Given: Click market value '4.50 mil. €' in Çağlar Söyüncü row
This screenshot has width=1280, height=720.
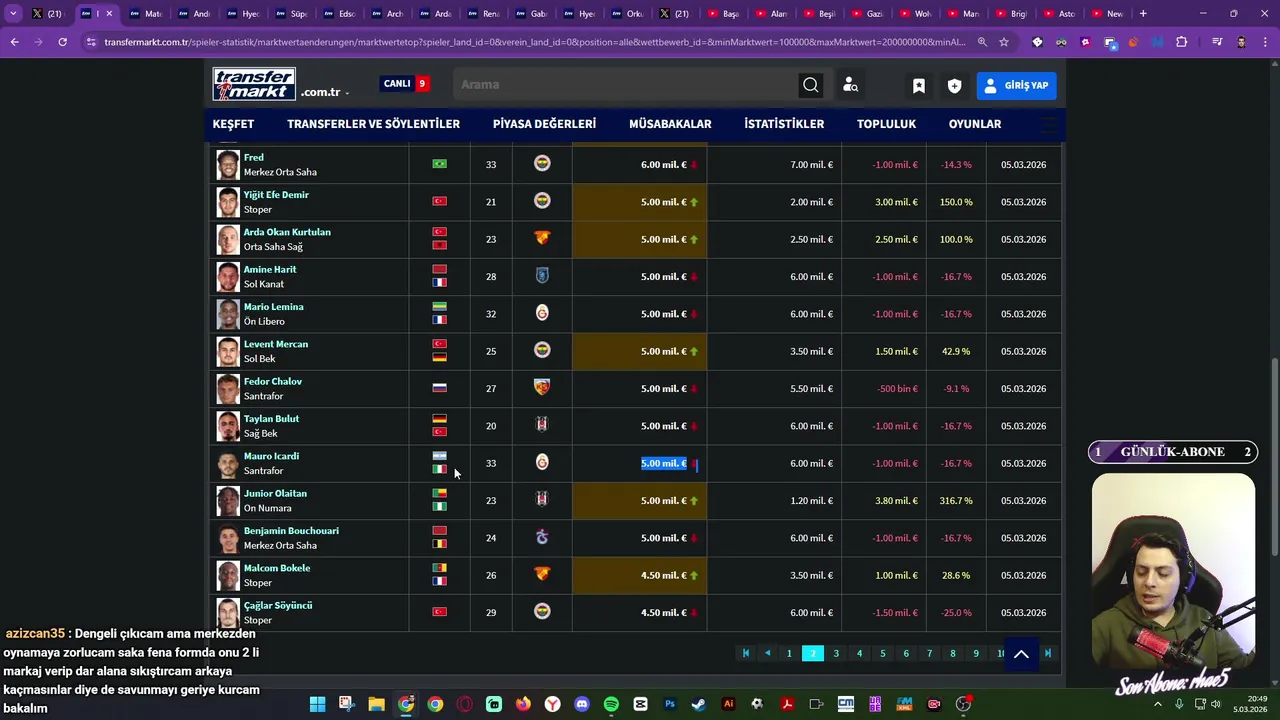Looking at the screenshot, I should click(x=664, y=613).
